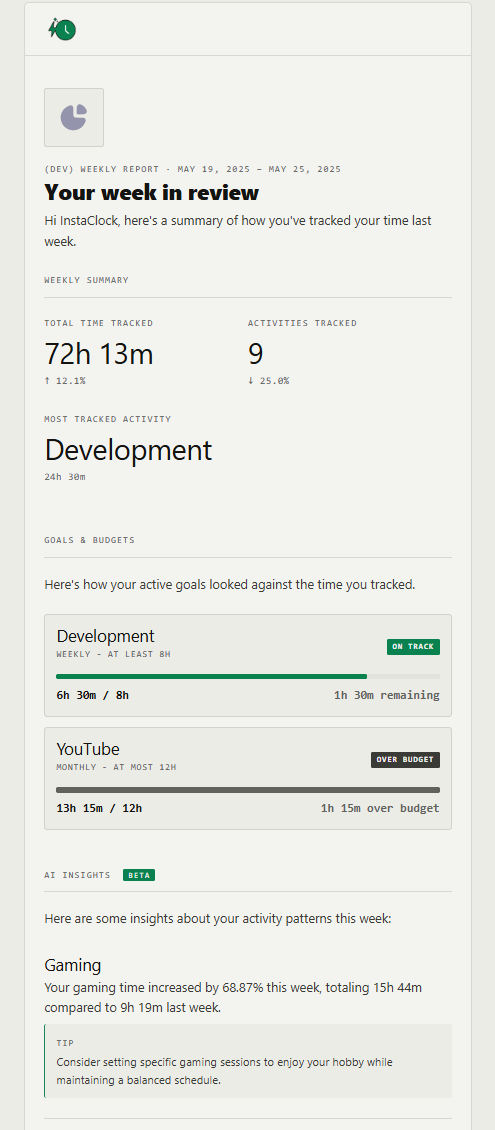The width and height of the screenshot is (495, 1130).
Task: Click the green BETA badge
Action: [x=139, y=875]
